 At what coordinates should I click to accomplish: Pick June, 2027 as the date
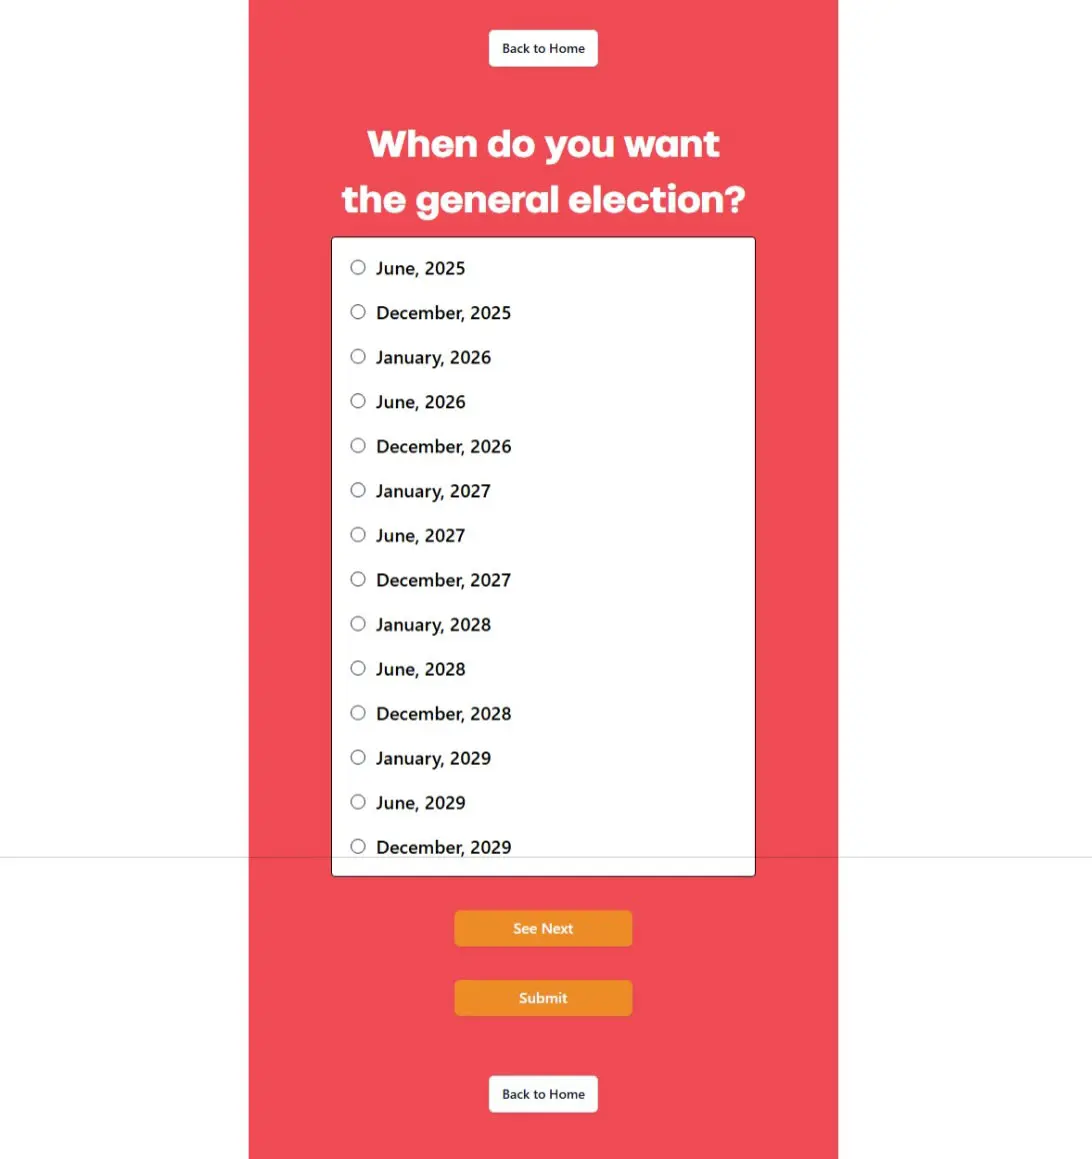coord(358,535)
